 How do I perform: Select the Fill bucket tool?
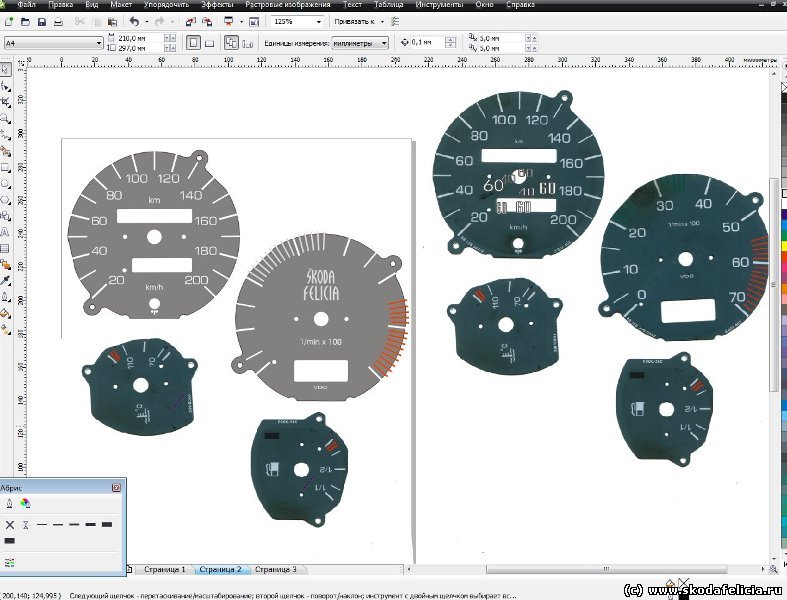point(5,314)
